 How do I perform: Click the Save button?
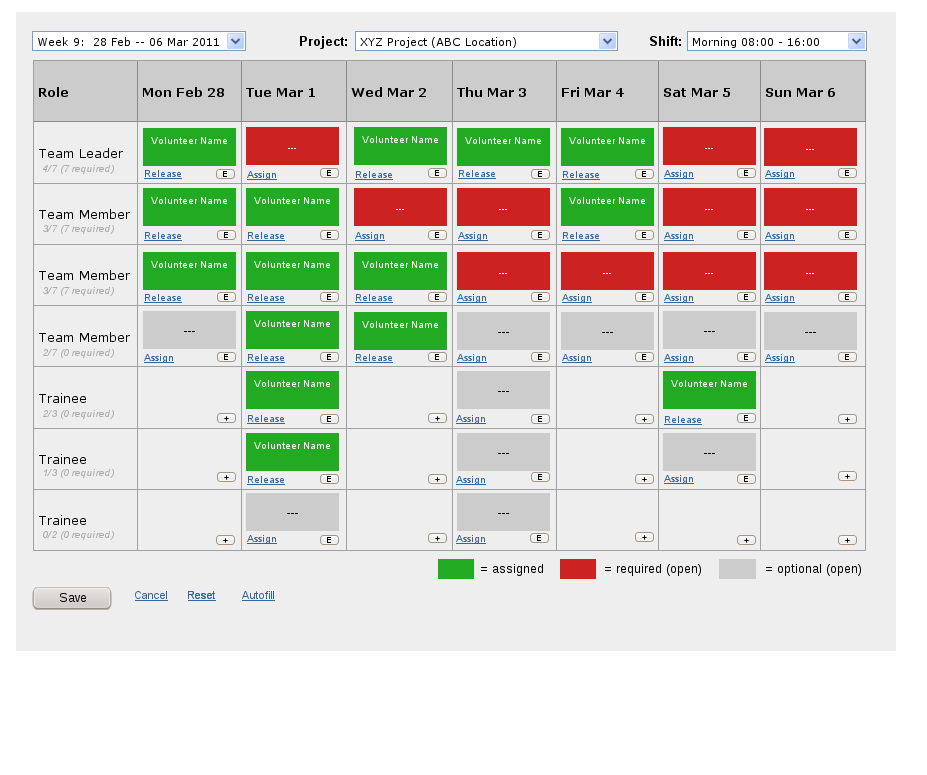tap(72, 598)
